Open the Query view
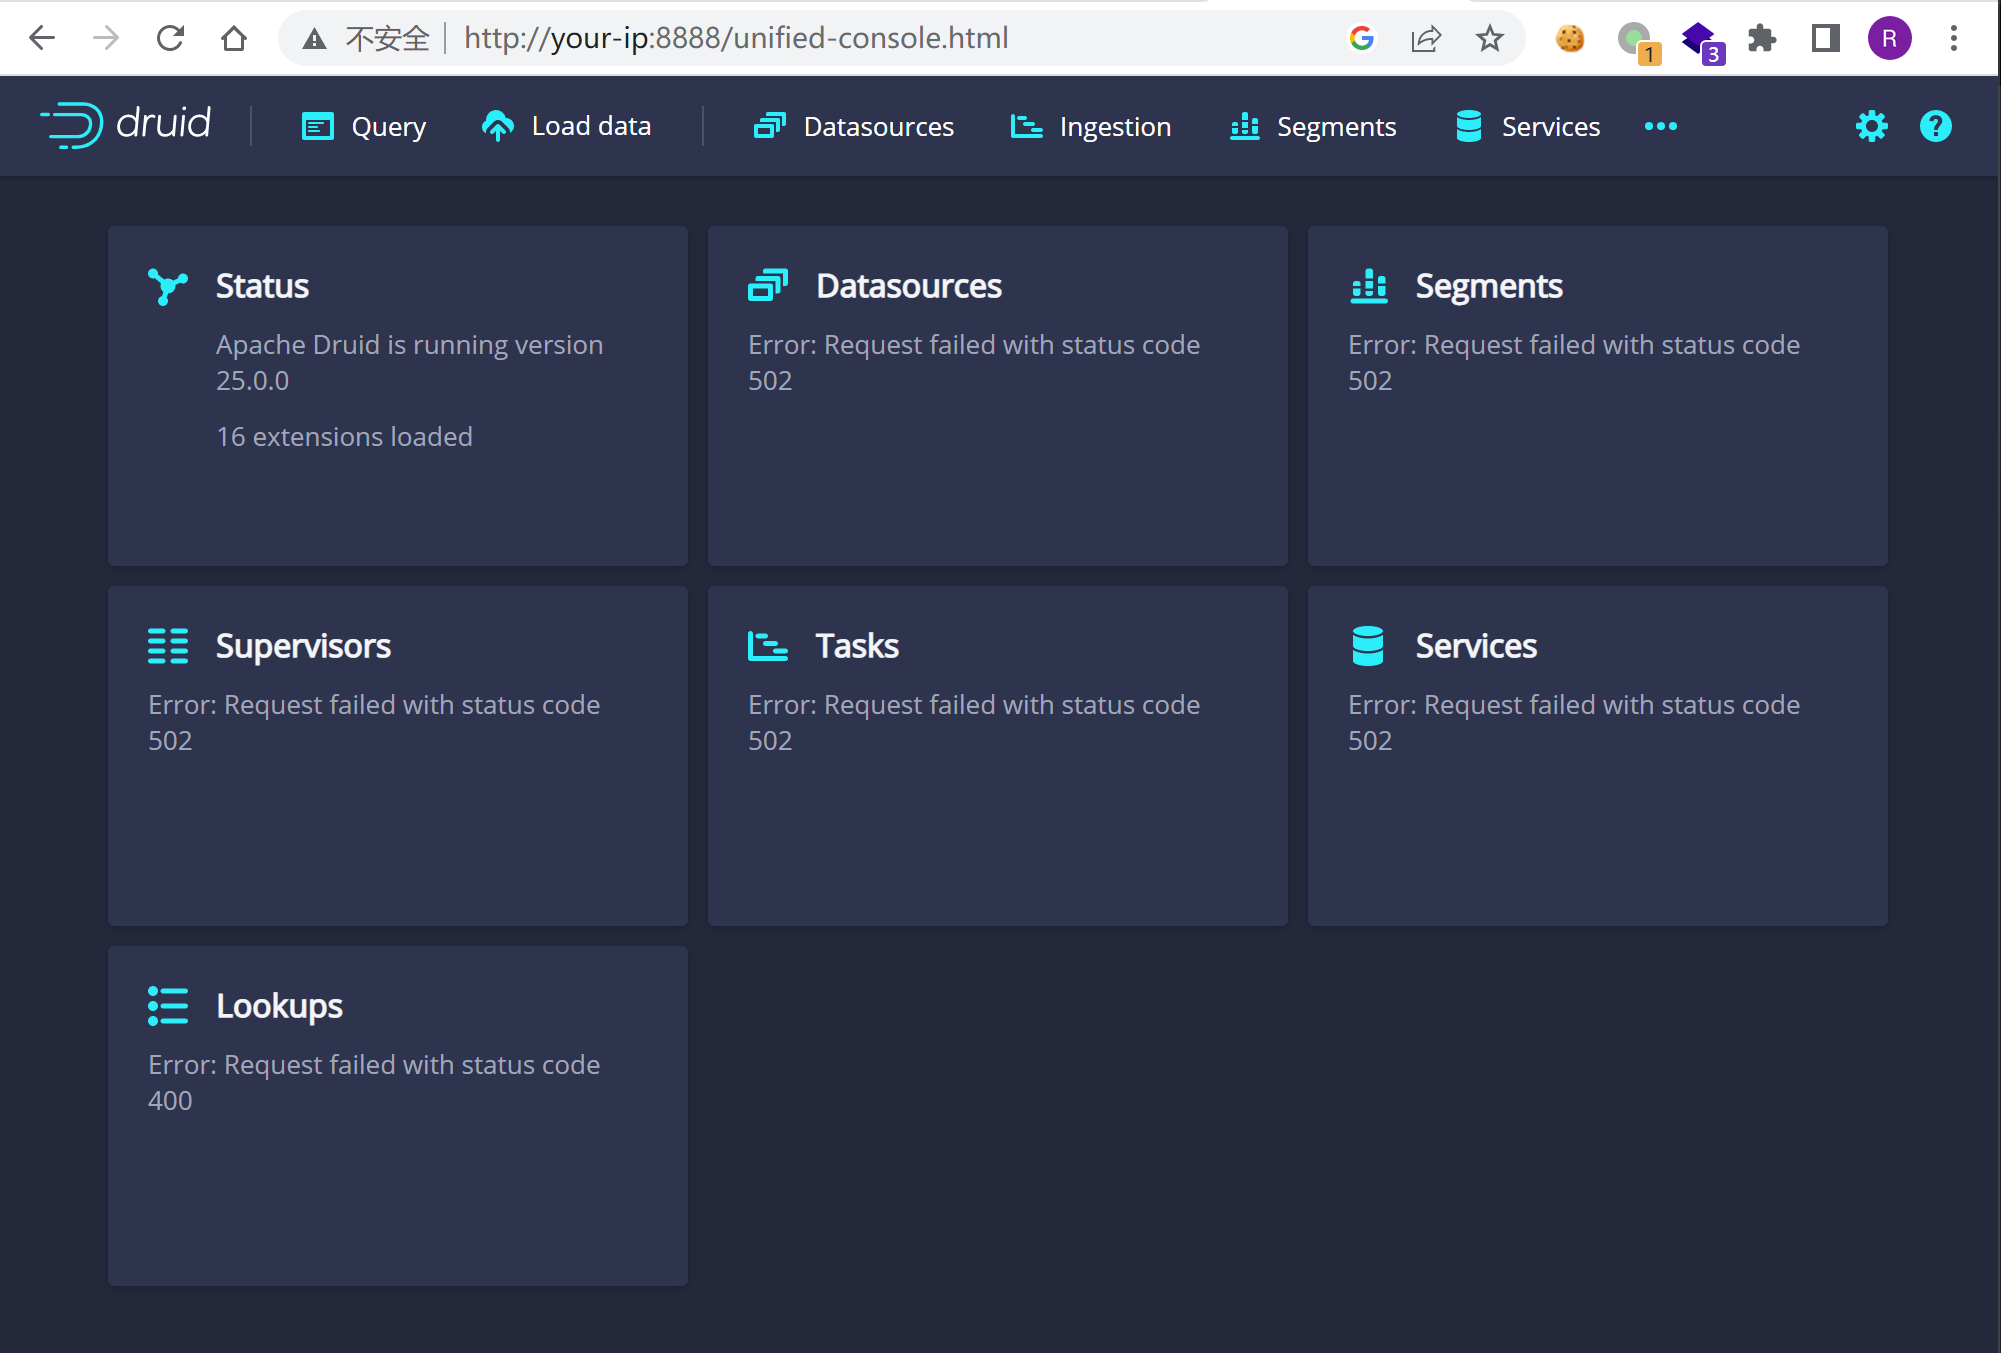This screenshot has width=2001, height=1353. tap(364, 126)
